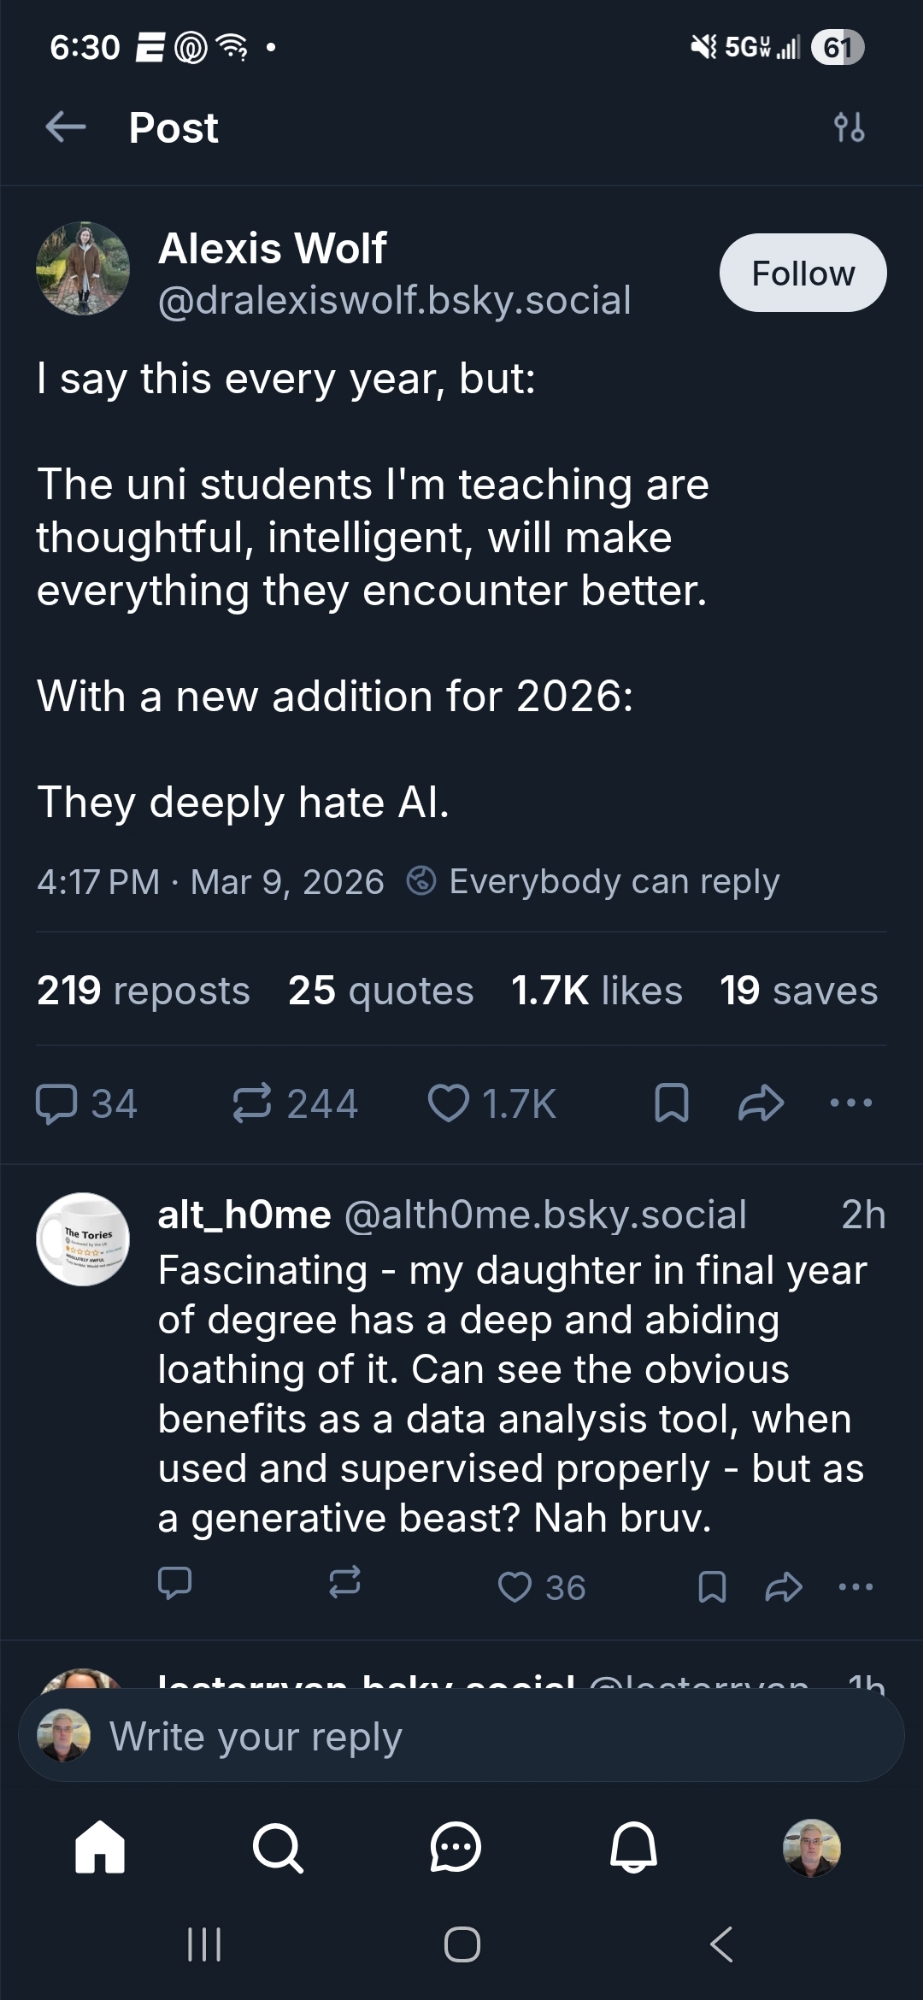Share the main post arrow icon

761,1103
